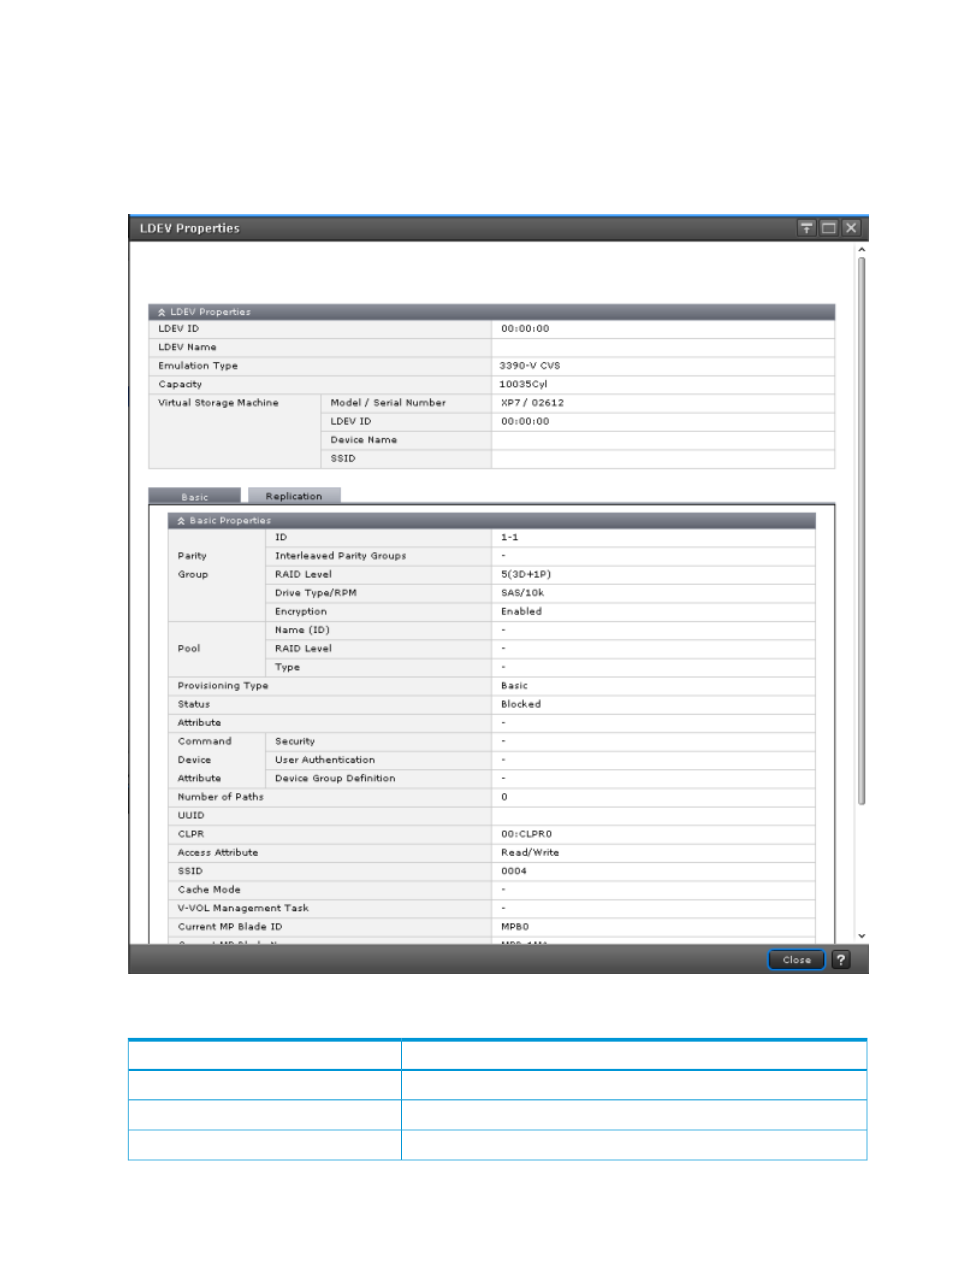
Task: Click the Current MP Blade ID value MPB0
Action: click(515, 927)
